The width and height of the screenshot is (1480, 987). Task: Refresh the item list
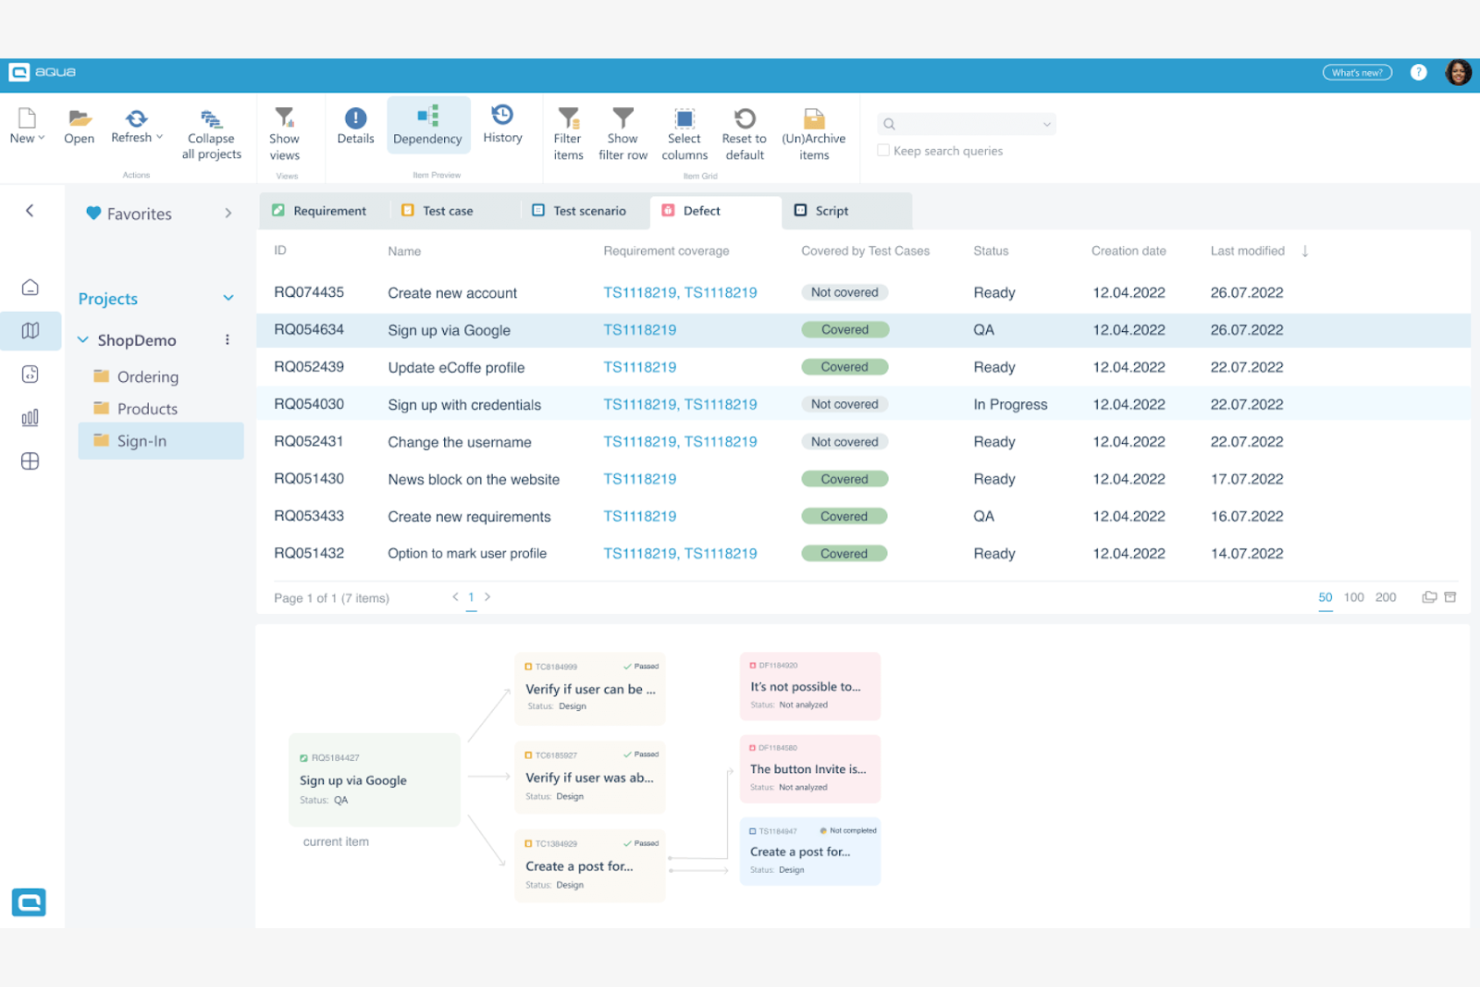pyautogui.click(x=136, y=118)
